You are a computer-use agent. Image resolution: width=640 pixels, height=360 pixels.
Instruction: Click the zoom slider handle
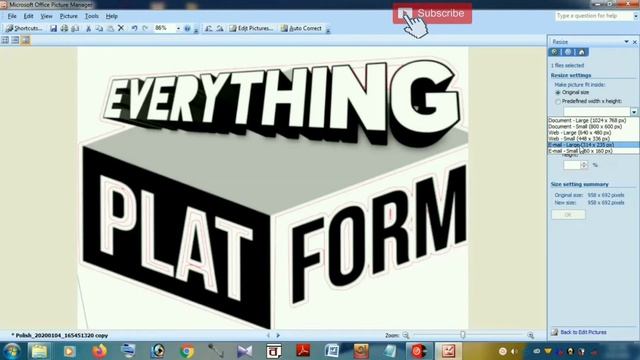[462, 335]
